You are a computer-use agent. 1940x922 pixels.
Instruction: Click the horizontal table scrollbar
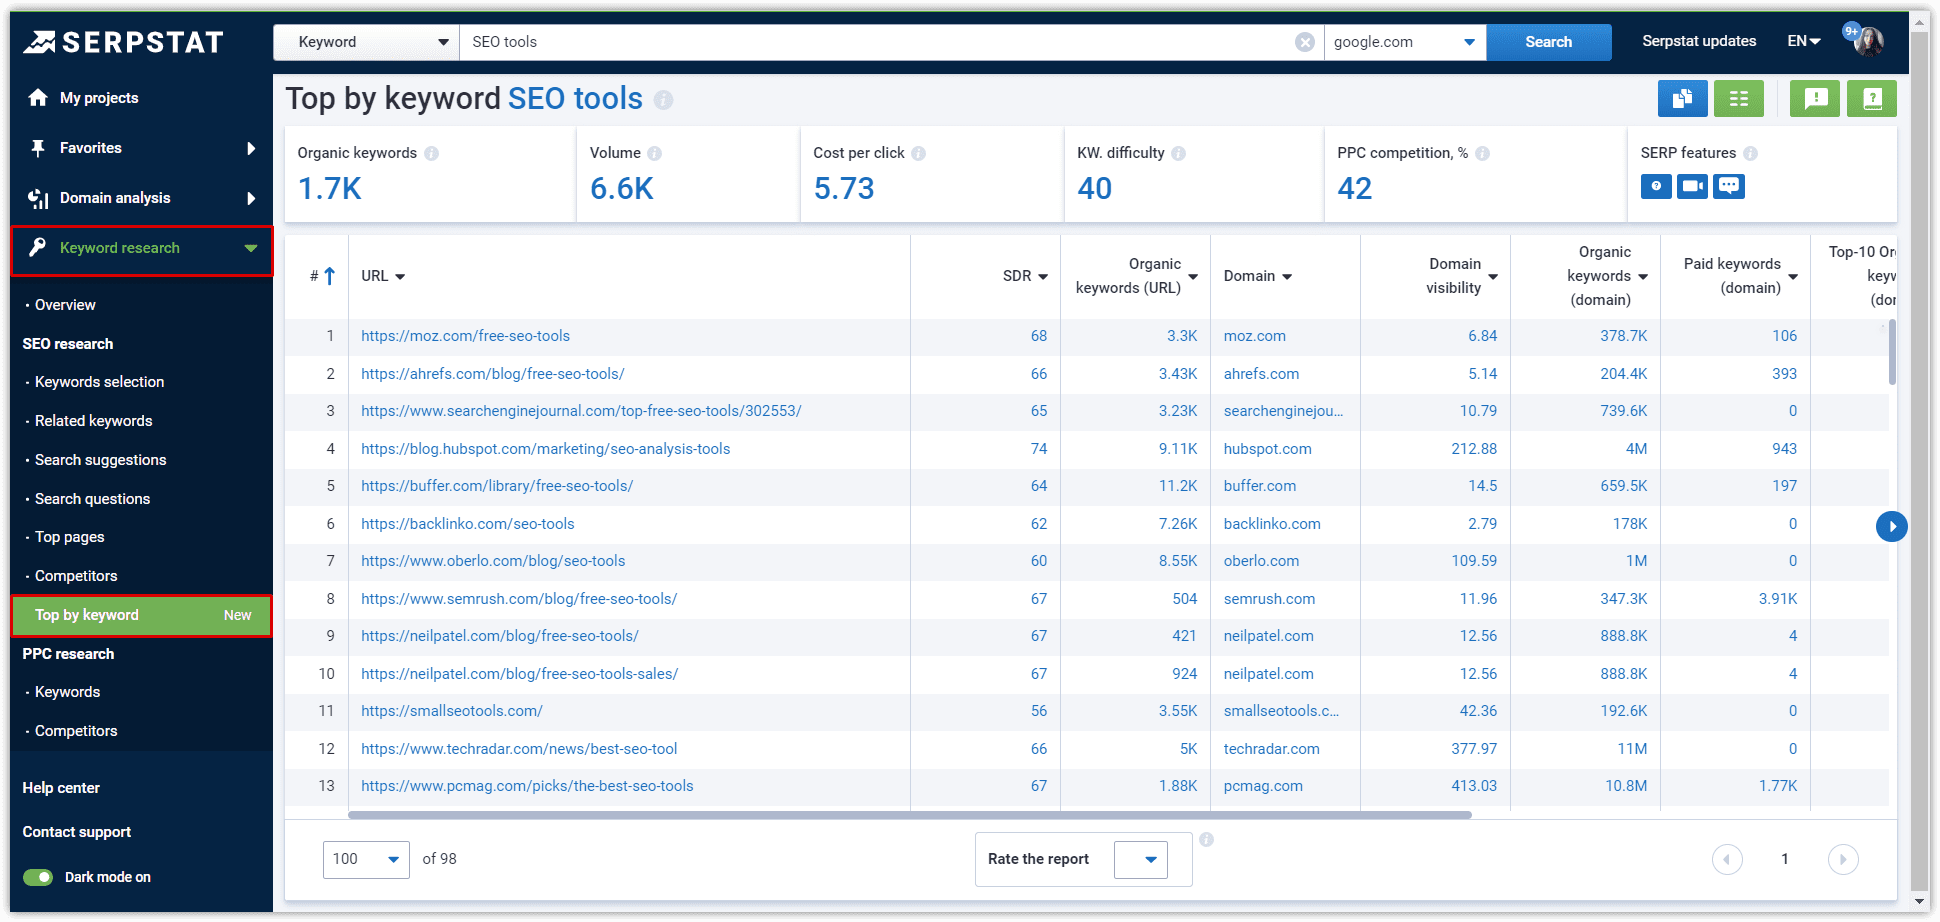pyautogui.click(x=909, y=815)
